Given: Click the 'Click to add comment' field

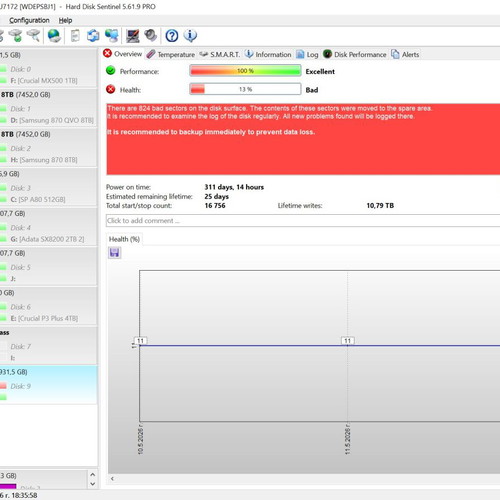Looking at the screenshot, I should coord(303,221).
